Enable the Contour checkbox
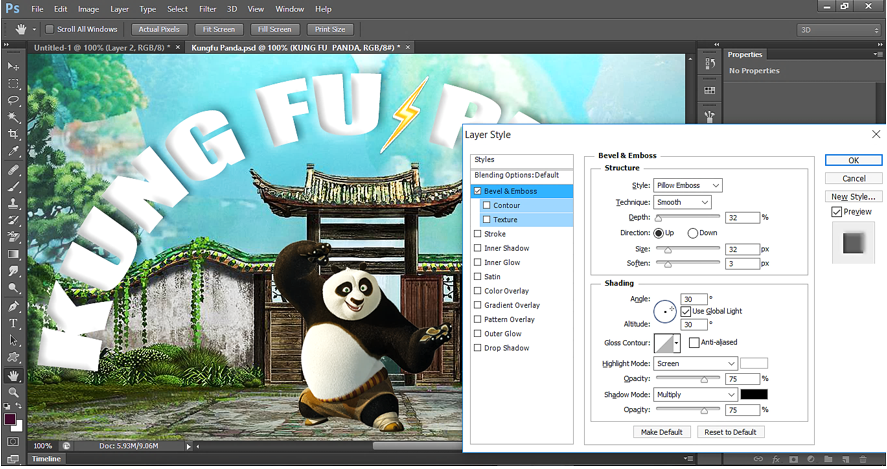This screenshot has height=469, width=887. click(x=486, y=205)
